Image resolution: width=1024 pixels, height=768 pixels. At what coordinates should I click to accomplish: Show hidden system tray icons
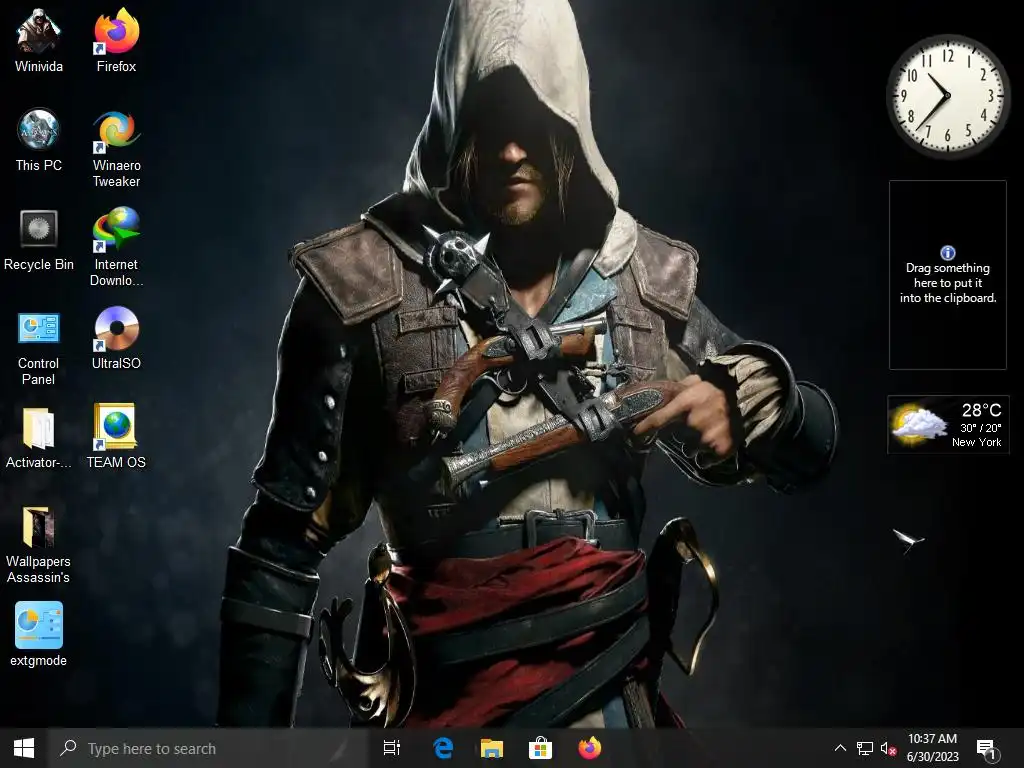pyautogui.click(x=840, y=748)
